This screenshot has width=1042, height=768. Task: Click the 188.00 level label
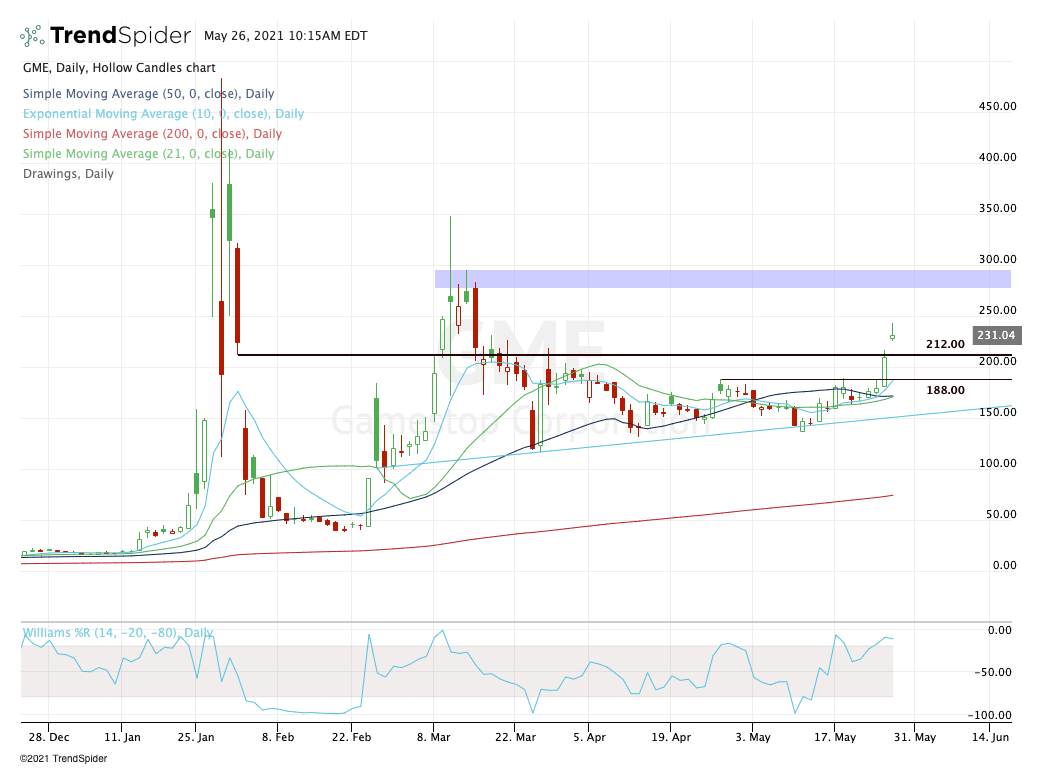pos(945,390)
